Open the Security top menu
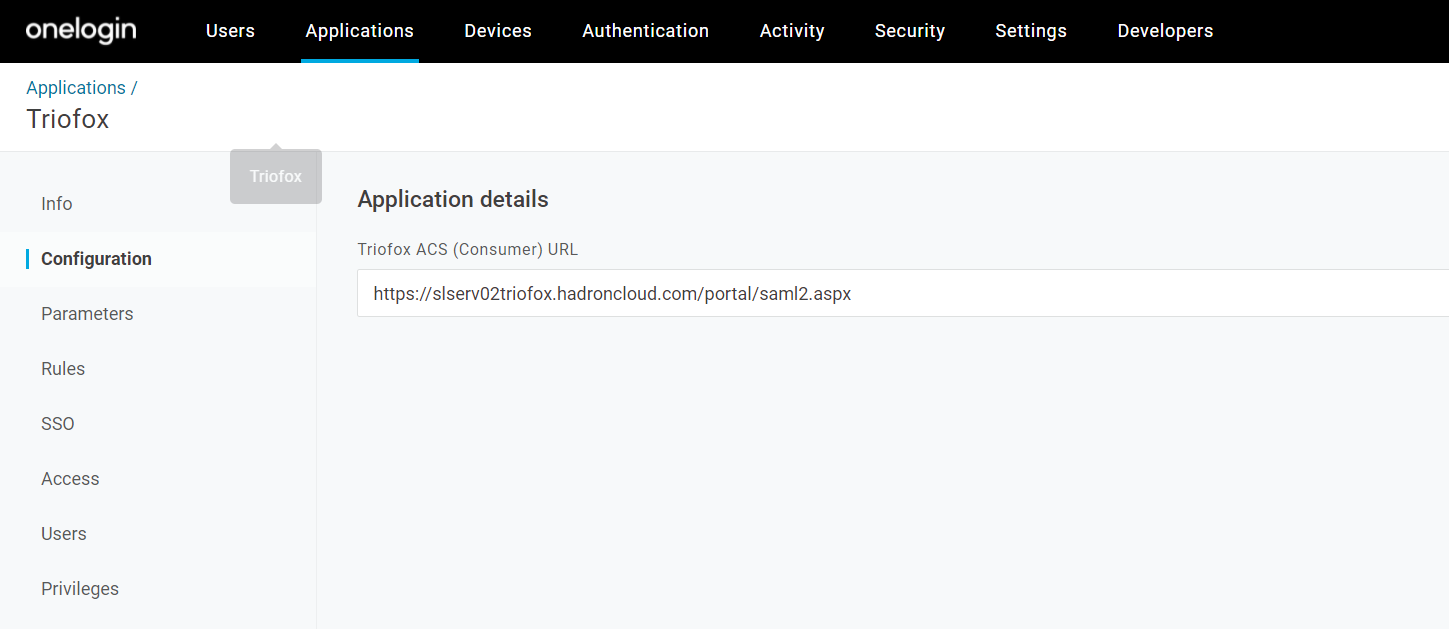The width and height of the screenshot is (1449, 629). (x=910, y=31)
